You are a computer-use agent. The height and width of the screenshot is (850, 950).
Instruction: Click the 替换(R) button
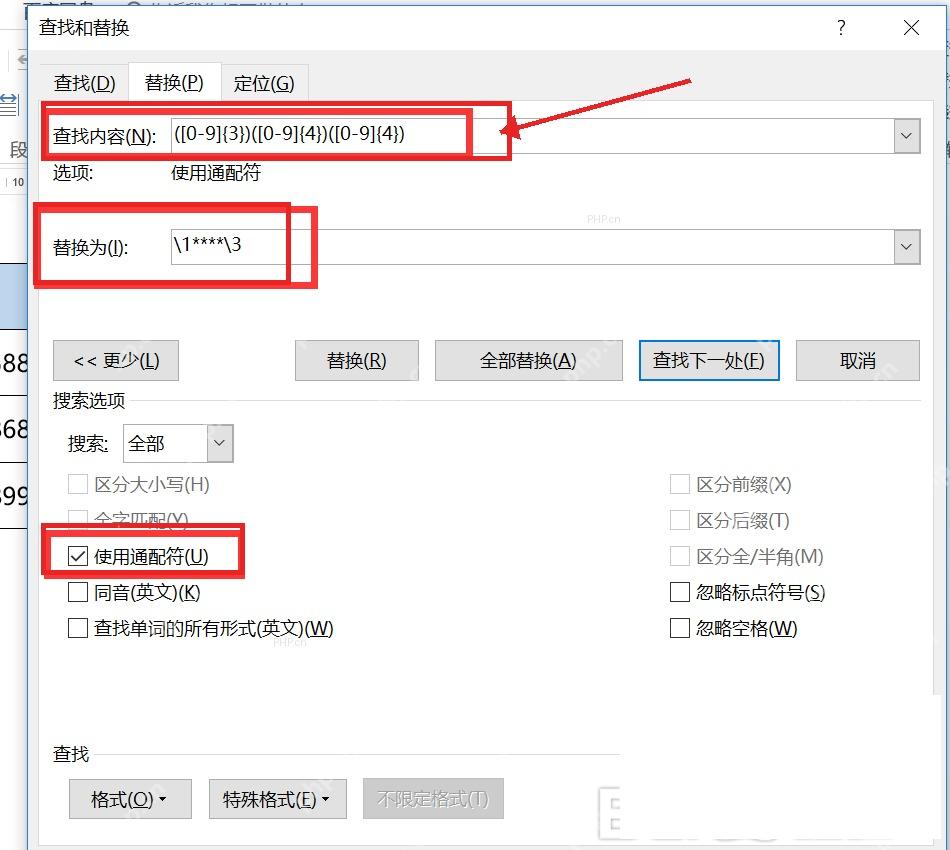click(357, 360)
